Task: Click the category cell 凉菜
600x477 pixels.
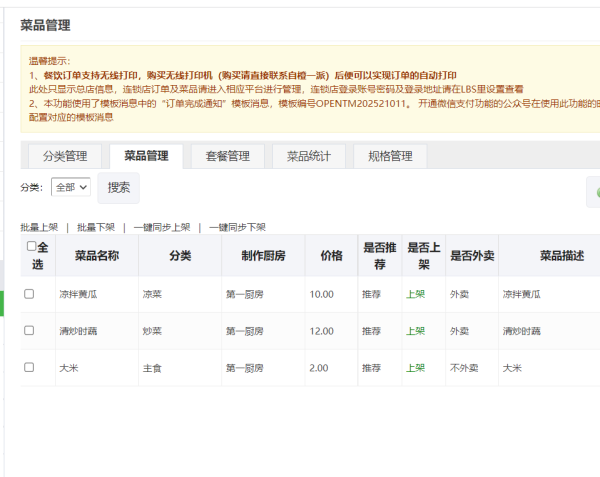Action: 152,294
